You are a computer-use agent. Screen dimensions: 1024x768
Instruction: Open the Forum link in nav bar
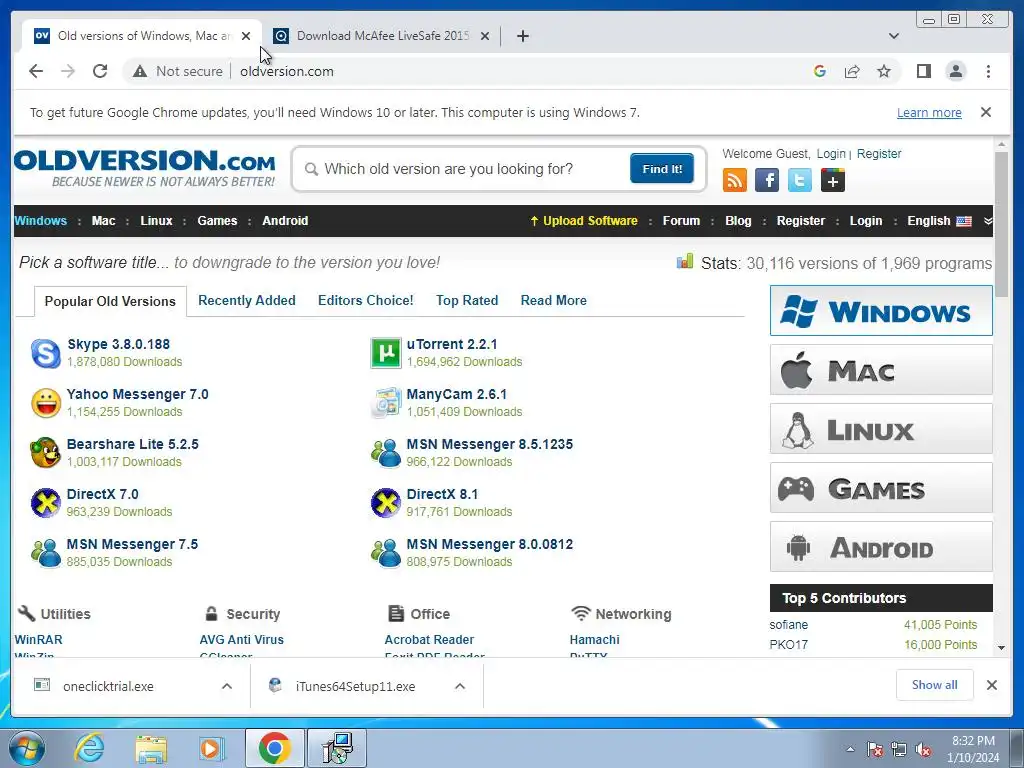[x=681, y=221]
